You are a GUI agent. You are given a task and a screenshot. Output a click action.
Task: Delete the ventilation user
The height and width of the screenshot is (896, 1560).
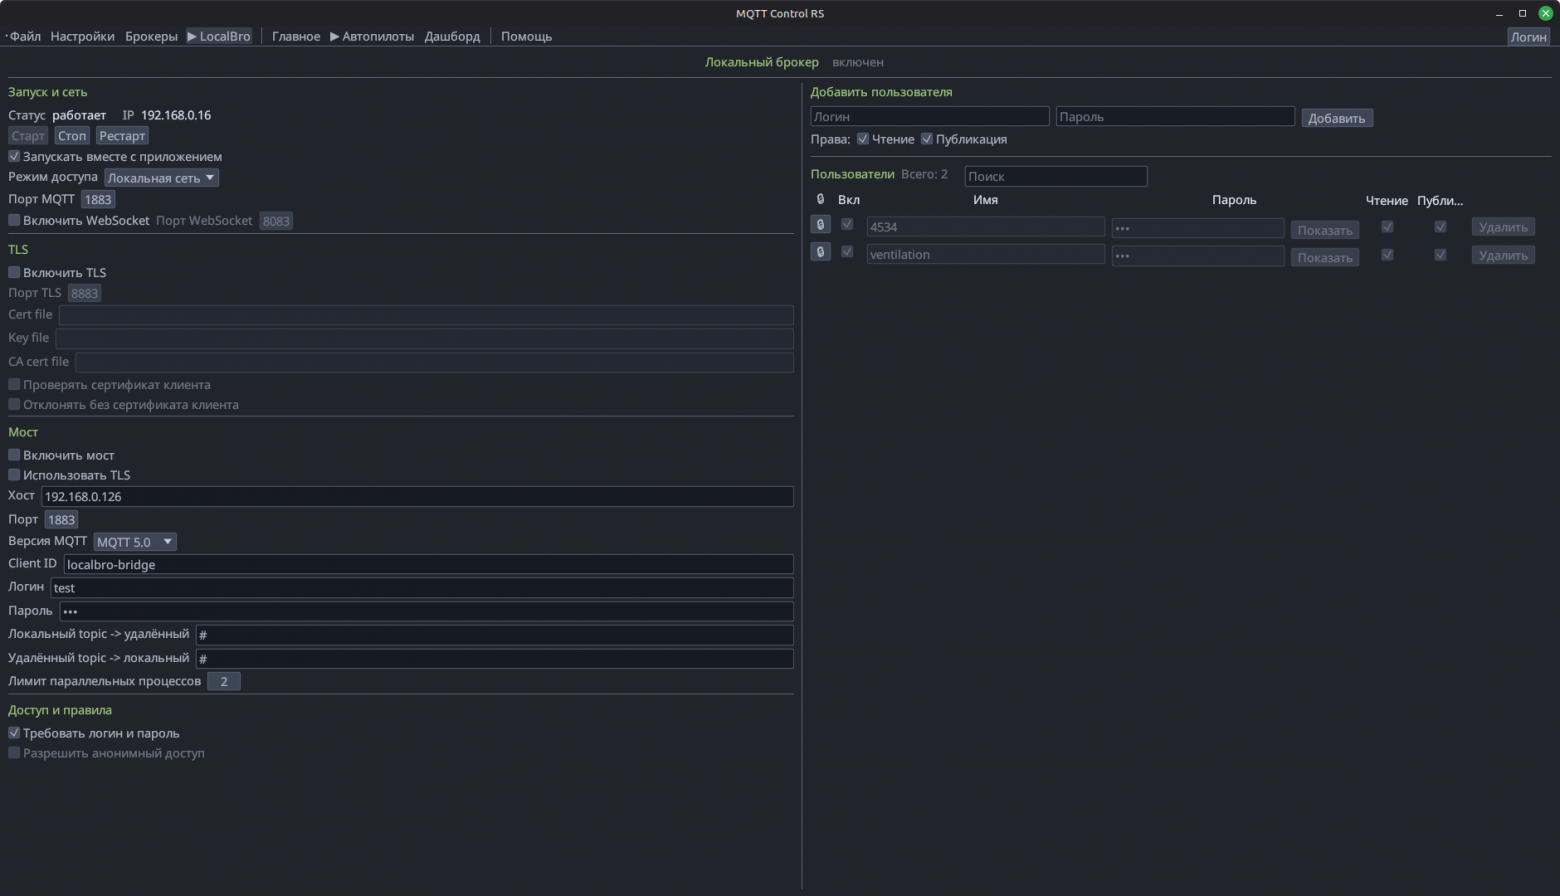coord(1503,255)
